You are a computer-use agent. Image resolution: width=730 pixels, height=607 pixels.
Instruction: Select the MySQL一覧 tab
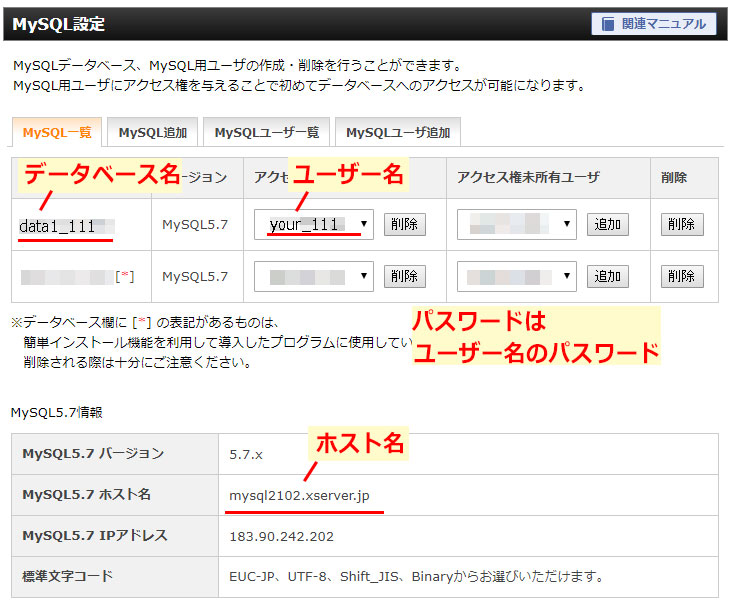click(x=57, y=132)
